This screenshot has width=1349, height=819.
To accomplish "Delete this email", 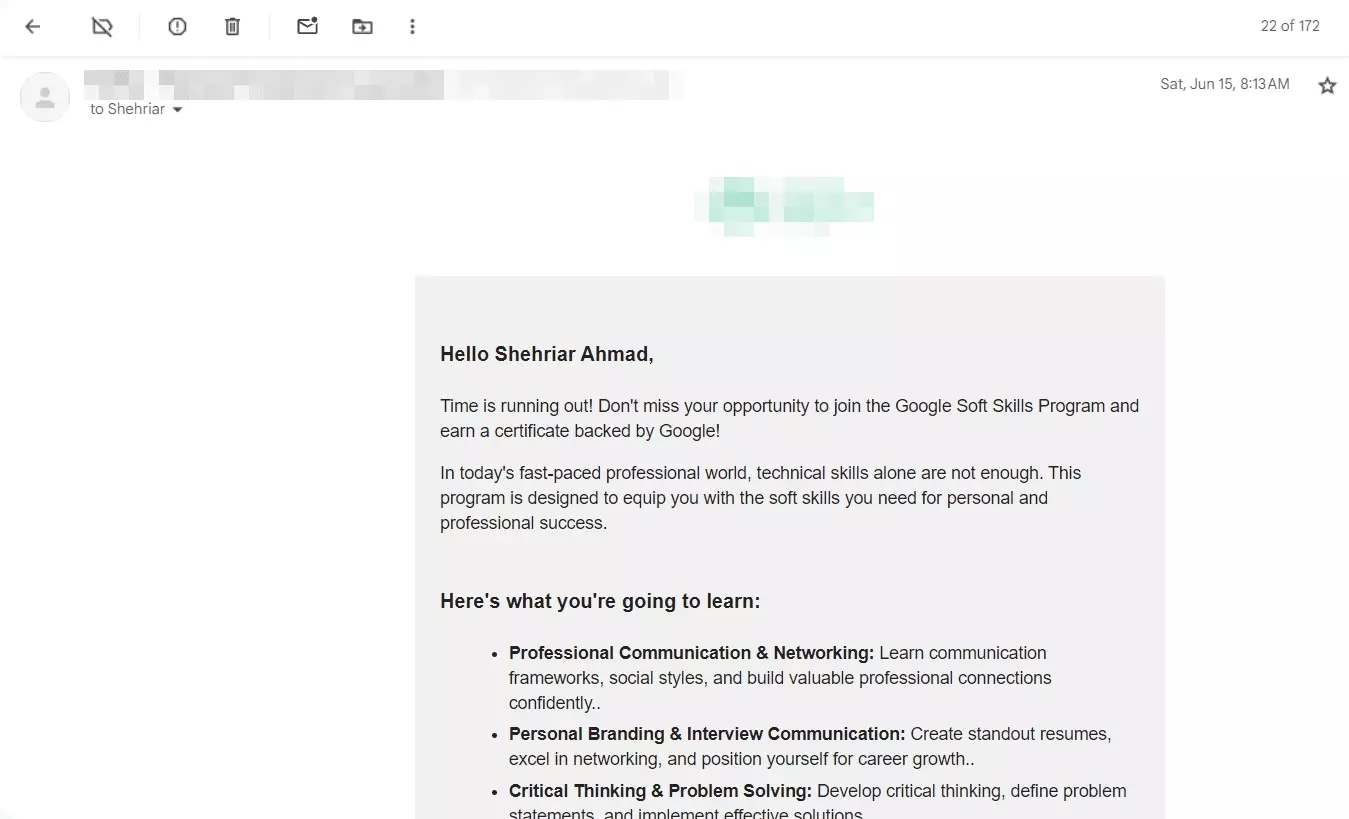I will pyautogui.click(x=232, y=26).
